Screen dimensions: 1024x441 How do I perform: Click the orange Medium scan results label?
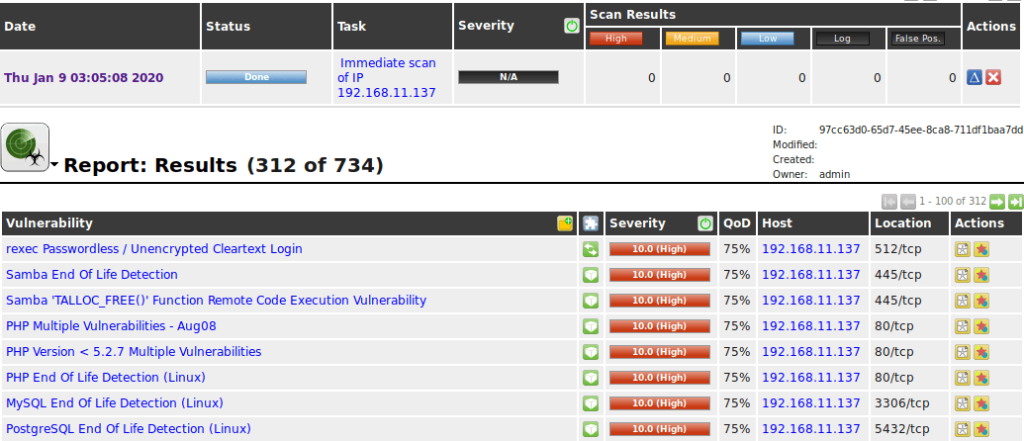click(692, 39)
